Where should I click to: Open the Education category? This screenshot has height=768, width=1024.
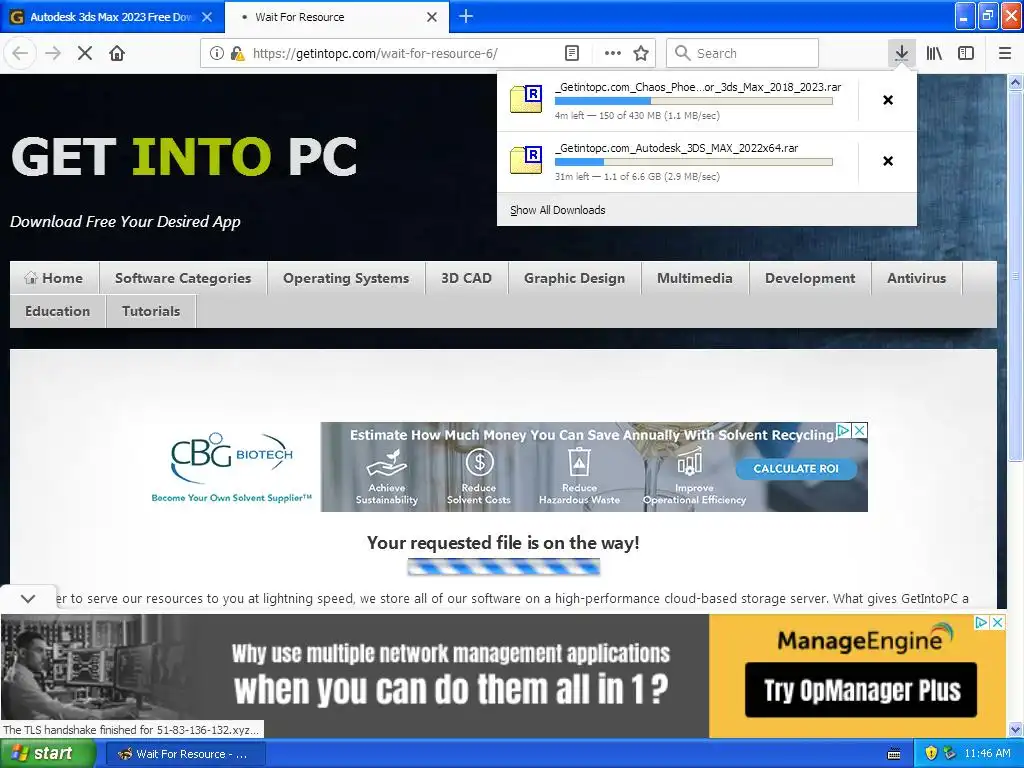point(57,311)
